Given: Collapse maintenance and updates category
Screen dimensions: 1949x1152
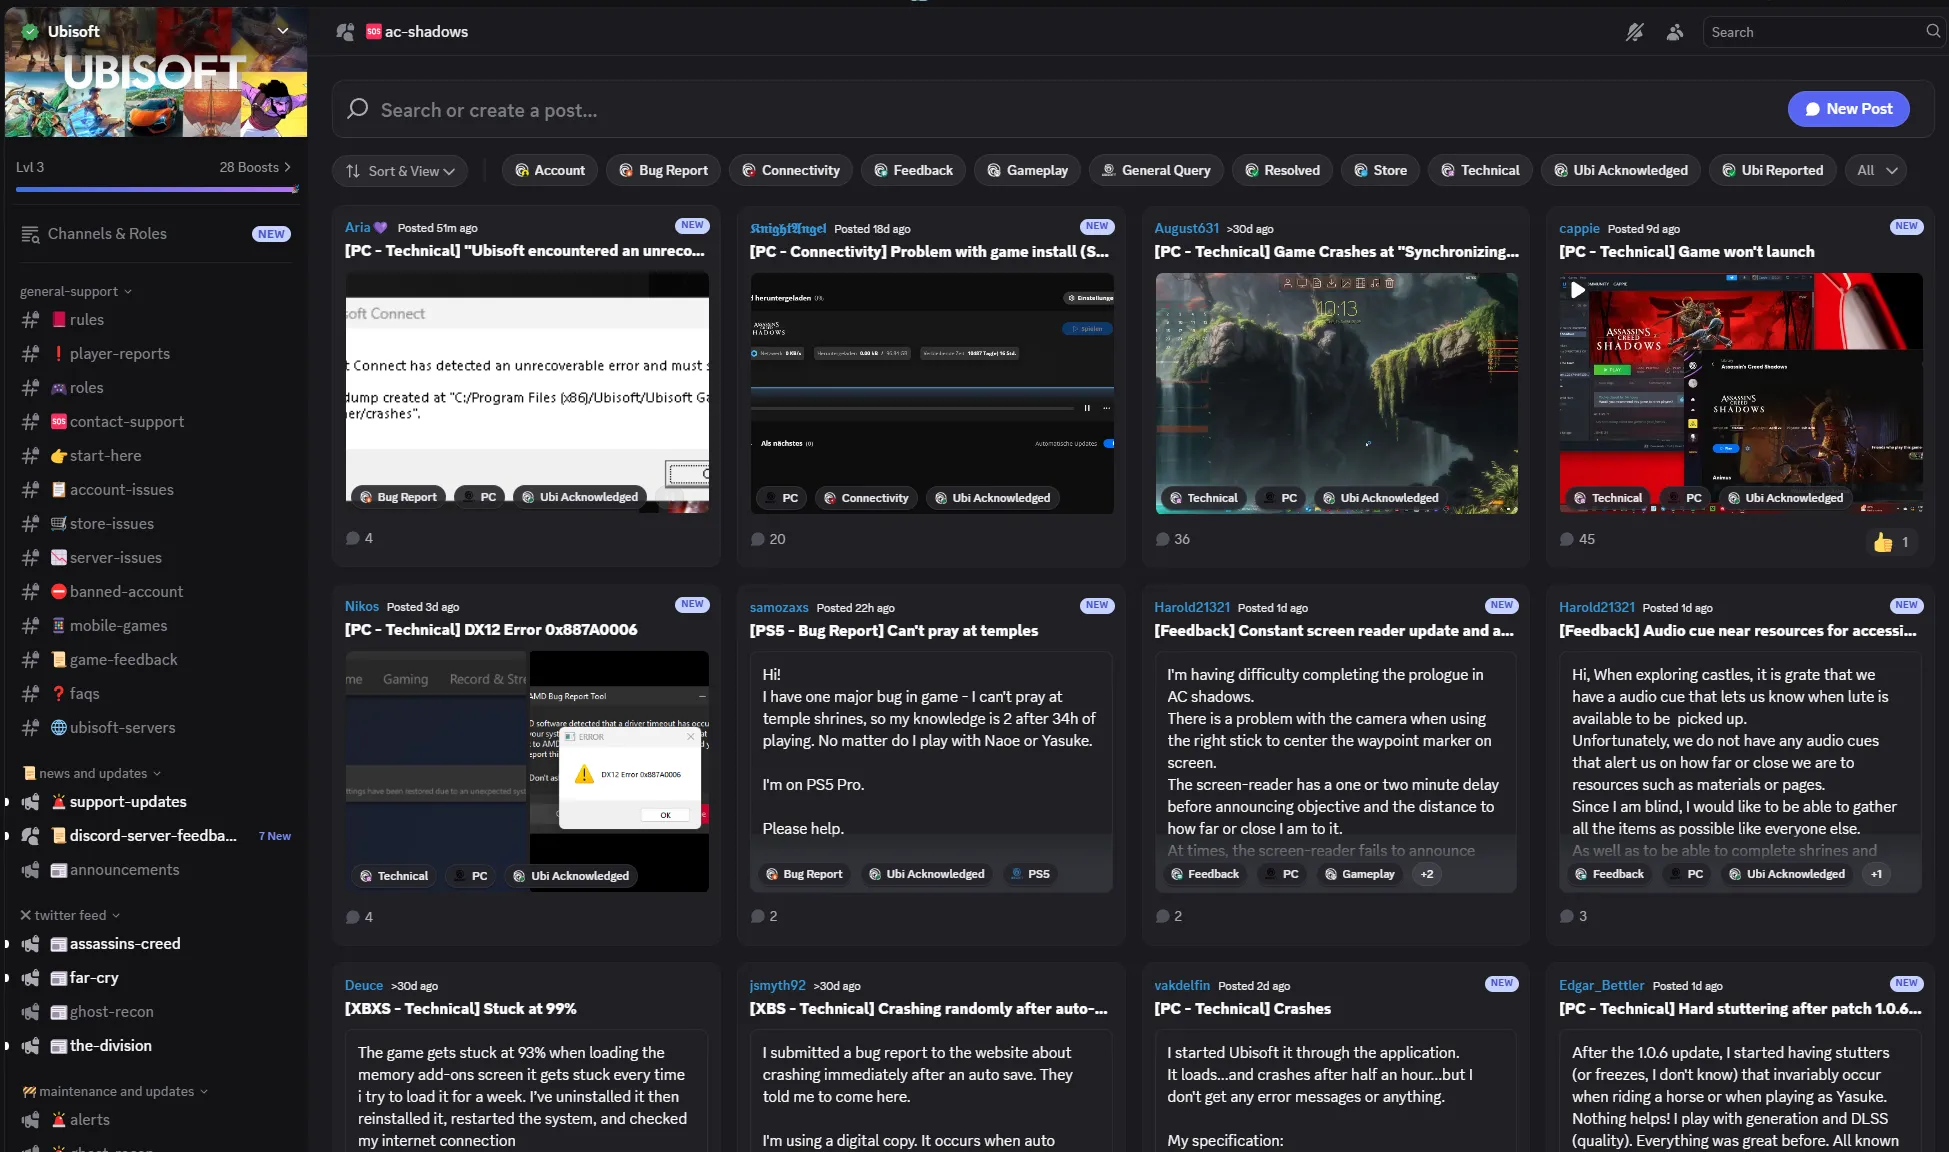Looking at the screenshot, I should coord(114,1092).
